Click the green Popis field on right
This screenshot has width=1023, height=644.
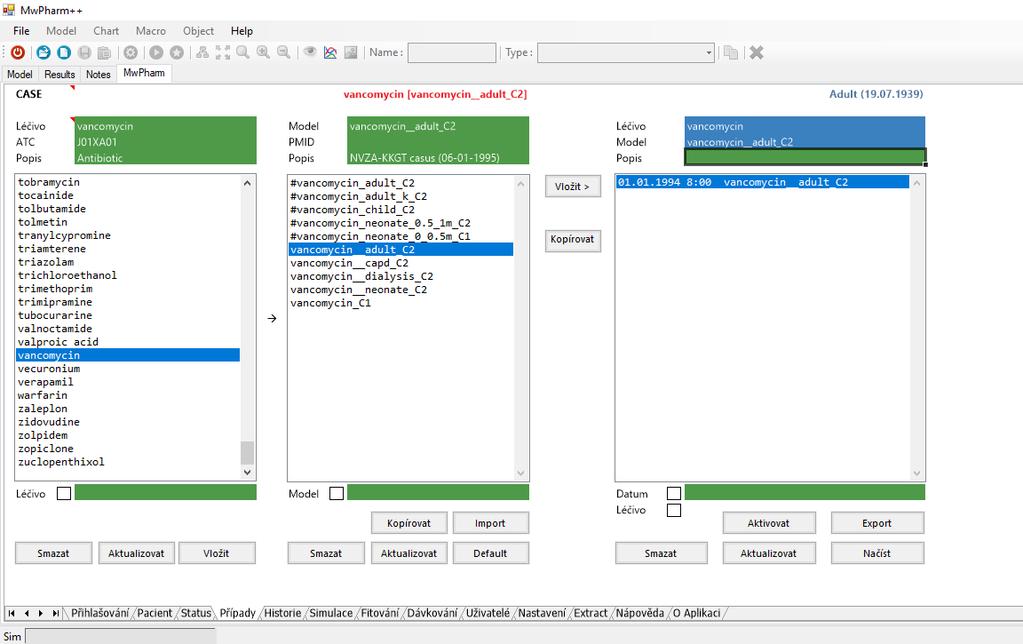(804, 157)
